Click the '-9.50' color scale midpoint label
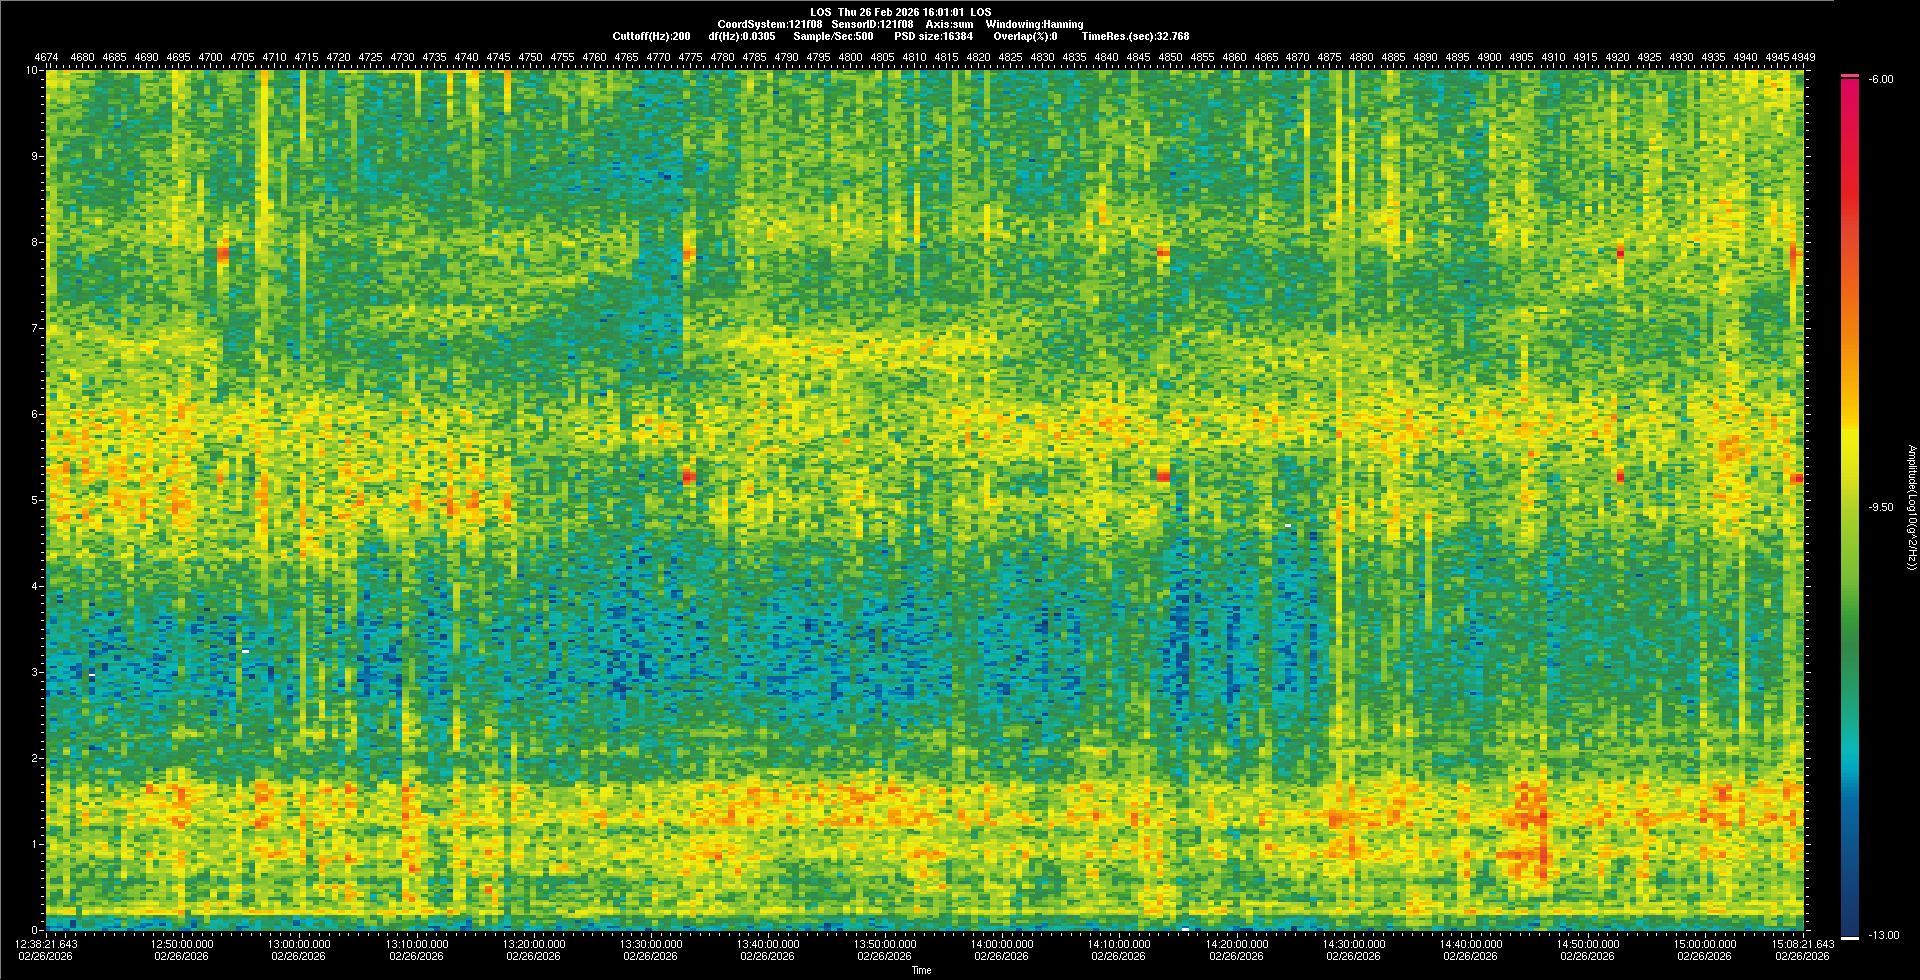 point(1880,507)
